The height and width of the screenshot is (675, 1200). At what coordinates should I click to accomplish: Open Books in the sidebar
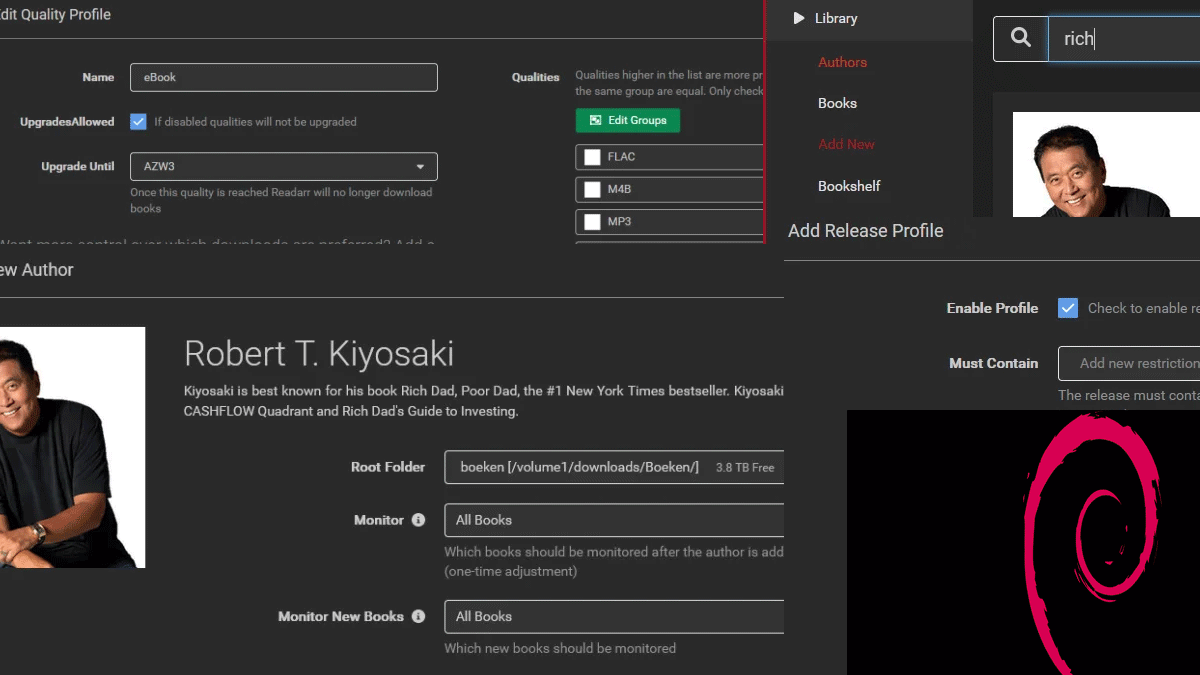(837, 103)
